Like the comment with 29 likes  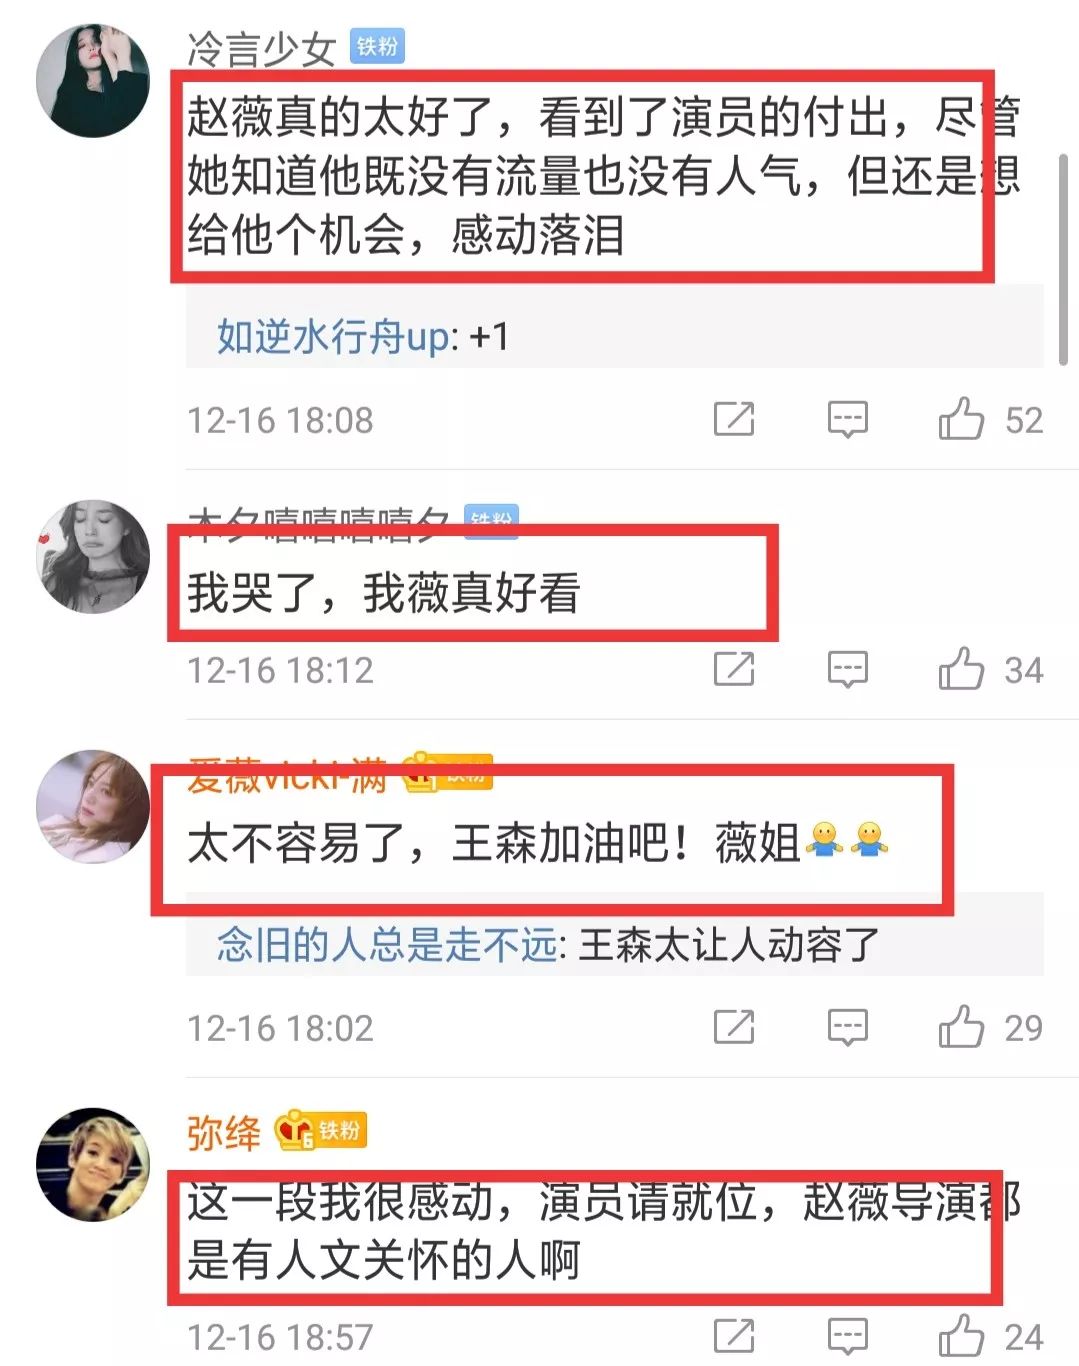[961, 1027]
